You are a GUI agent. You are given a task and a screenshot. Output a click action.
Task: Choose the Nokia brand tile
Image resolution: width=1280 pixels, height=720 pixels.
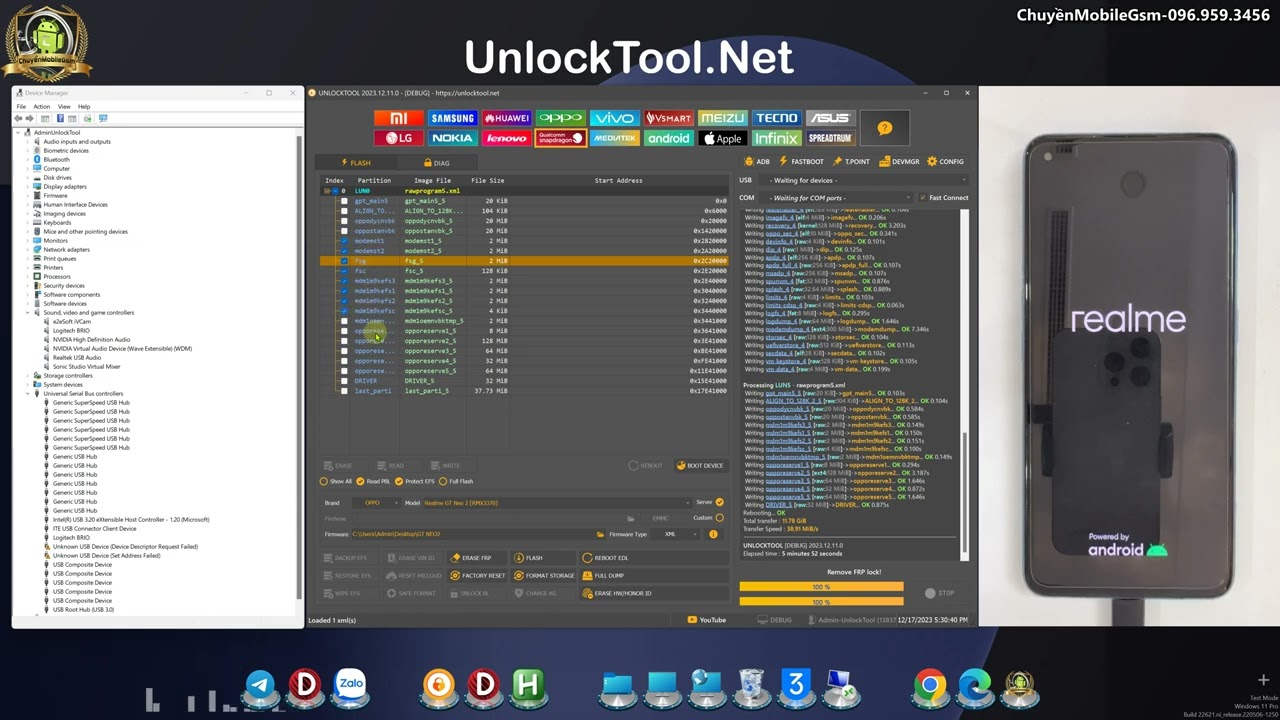(453, 138)
